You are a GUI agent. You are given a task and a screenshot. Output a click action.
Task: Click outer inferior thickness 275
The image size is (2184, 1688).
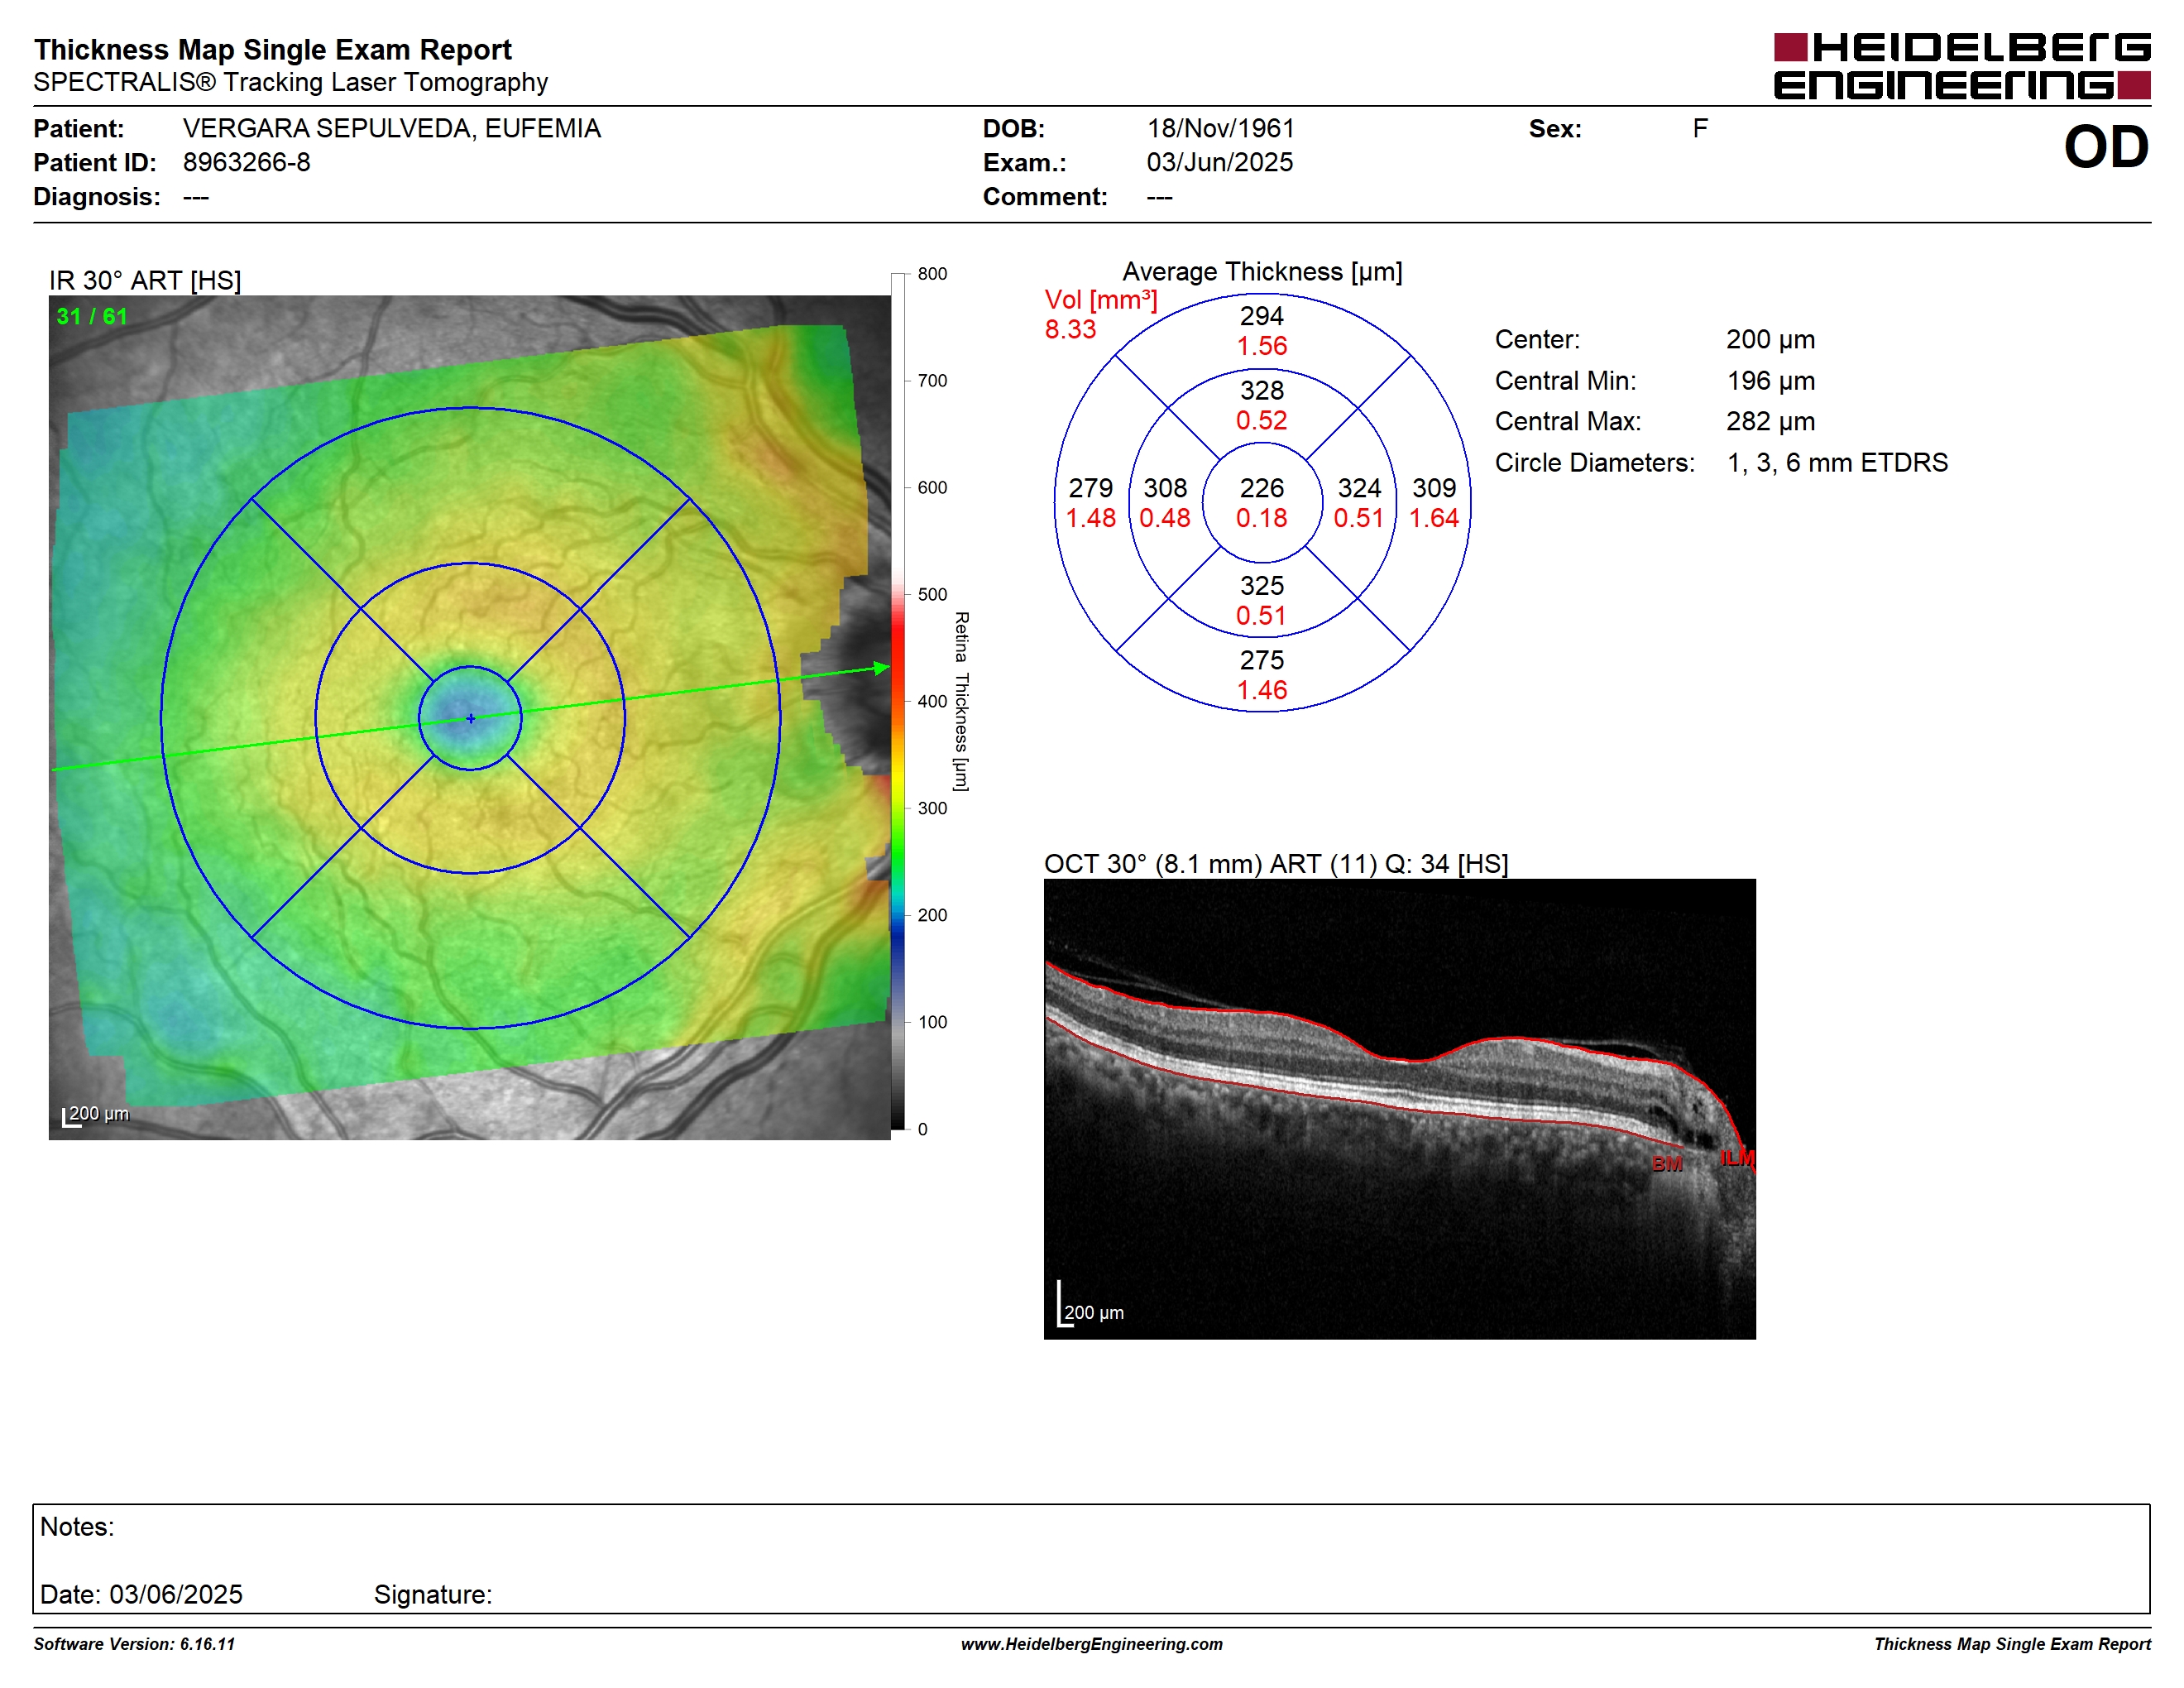click(1262, 660)
